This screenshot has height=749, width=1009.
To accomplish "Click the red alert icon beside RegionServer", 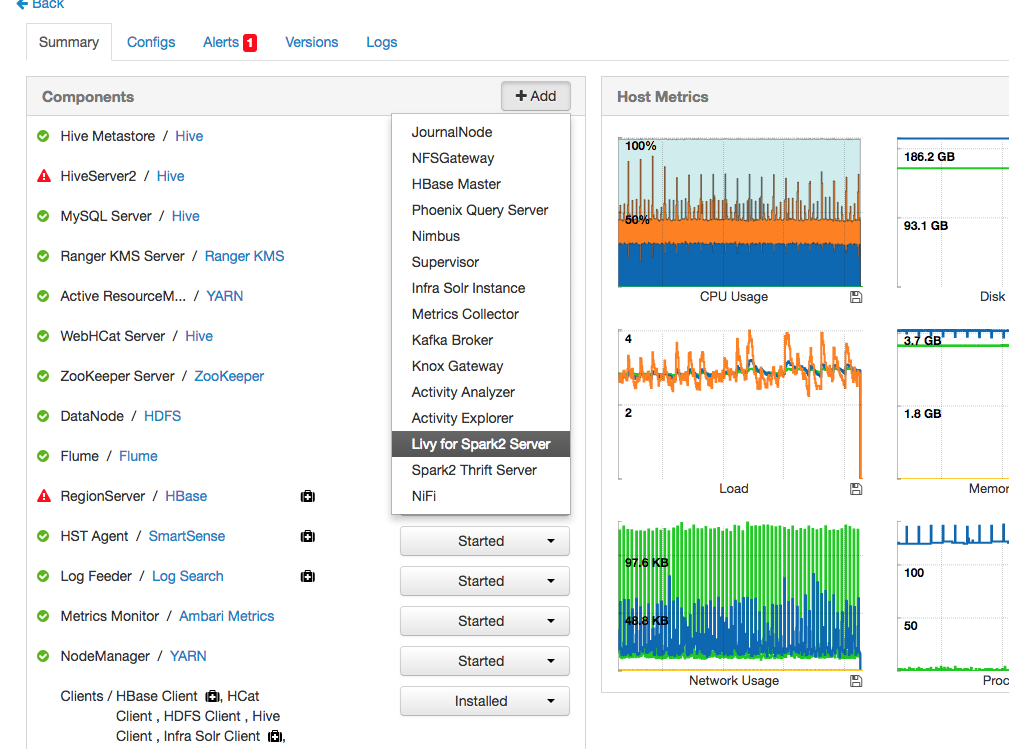I will click(x=42, y=496).
